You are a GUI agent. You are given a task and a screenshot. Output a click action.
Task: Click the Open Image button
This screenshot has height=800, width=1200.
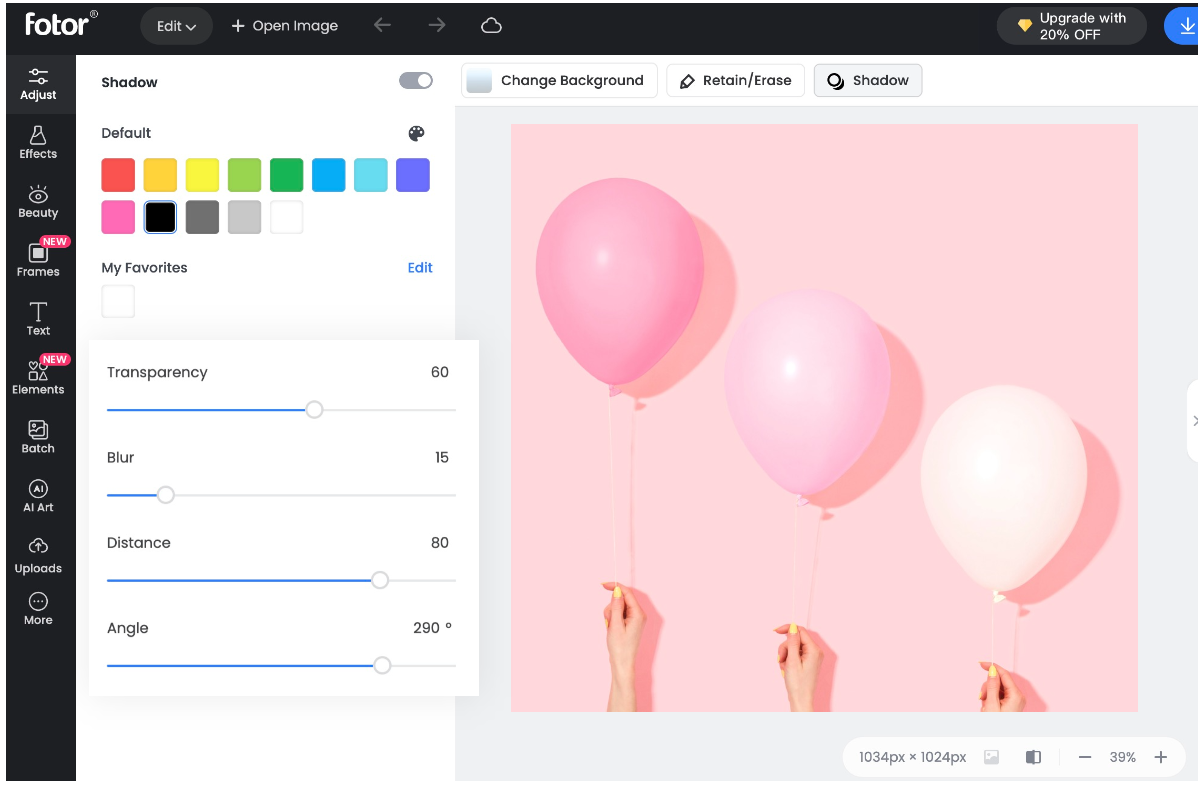[285, 26]
